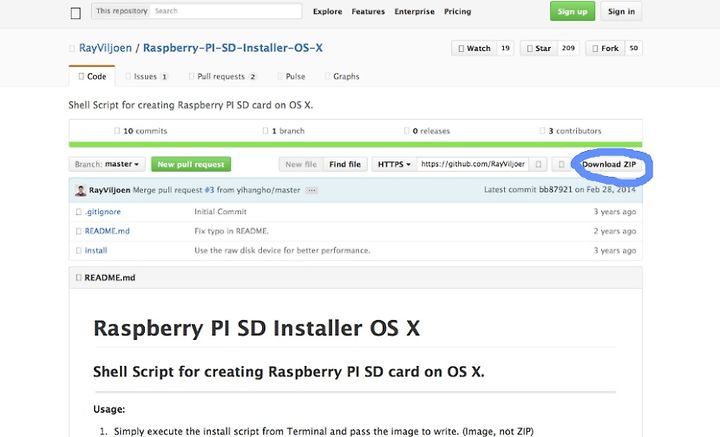Expand the commit message ellipsis

point(311,190)
